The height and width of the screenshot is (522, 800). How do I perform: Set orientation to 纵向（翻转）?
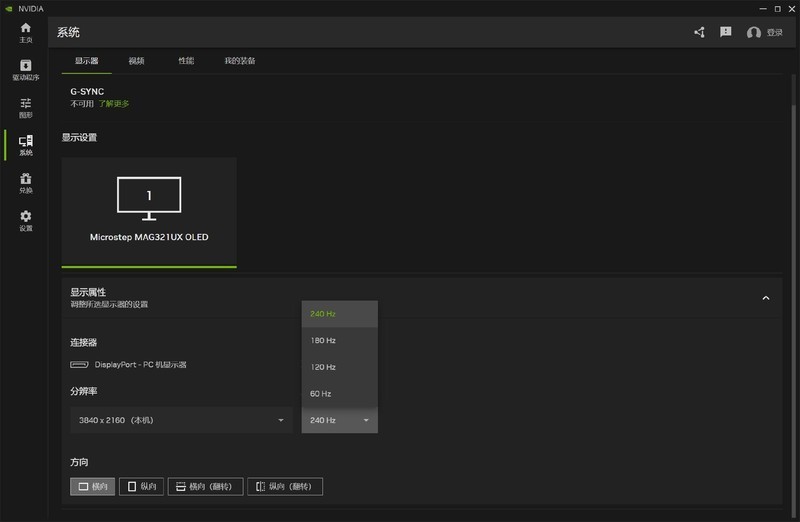coord(285,487)
